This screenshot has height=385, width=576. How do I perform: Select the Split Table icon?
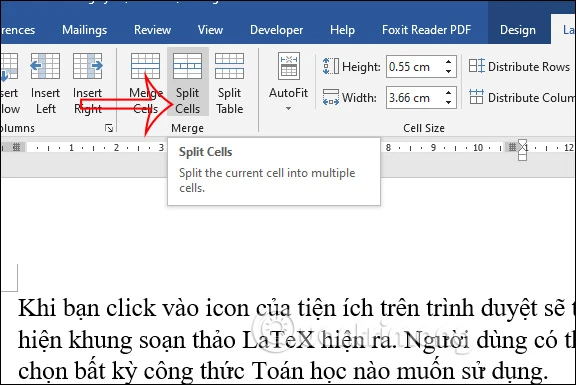[x=229, y=66]
